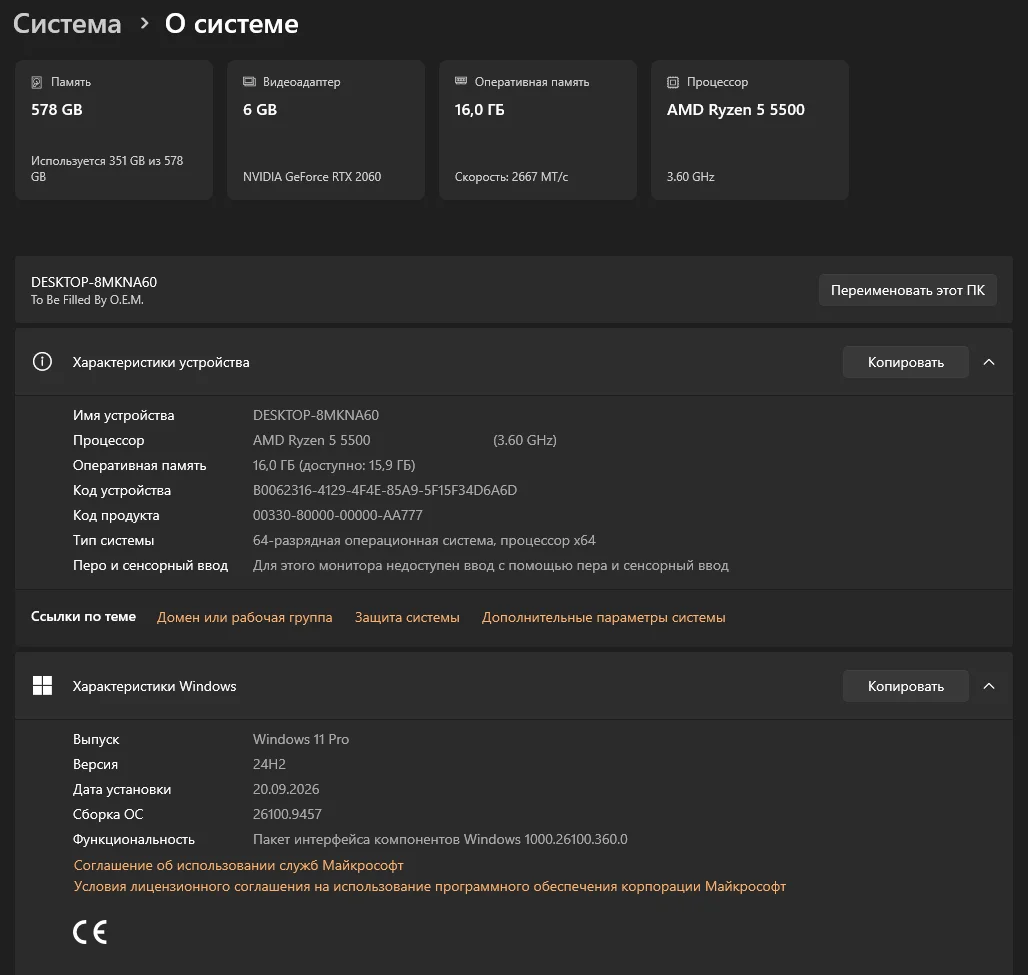This screenshot has width=1028, height=975.
Task: Open the Оперативная память 16,0 ГБ card
Action: click(538, 130)
